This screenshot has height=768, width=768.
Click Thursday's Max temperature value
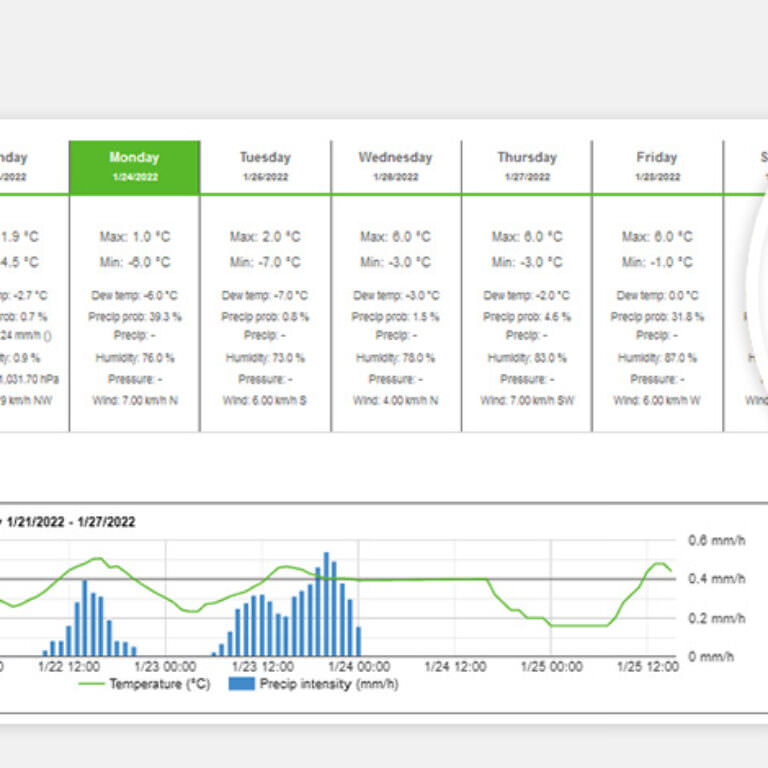pyautogui.click(x=527, y=237)
